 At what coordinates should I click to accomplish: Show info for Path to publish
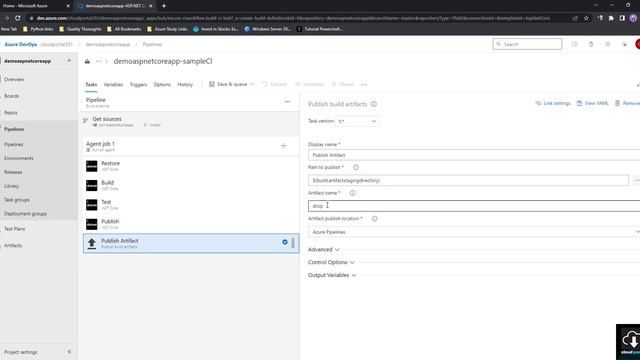(x=356, y=167)
